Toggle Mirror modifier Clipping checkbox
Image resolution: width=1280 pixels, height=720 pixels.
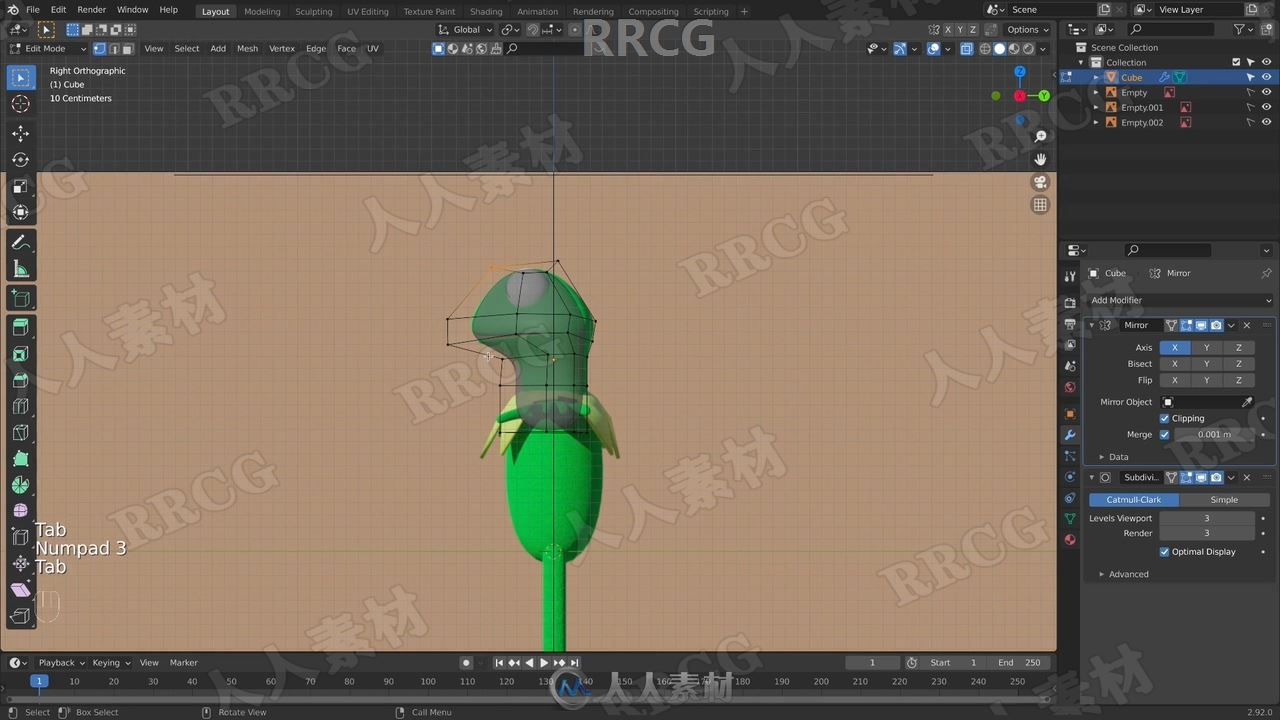1164,418
